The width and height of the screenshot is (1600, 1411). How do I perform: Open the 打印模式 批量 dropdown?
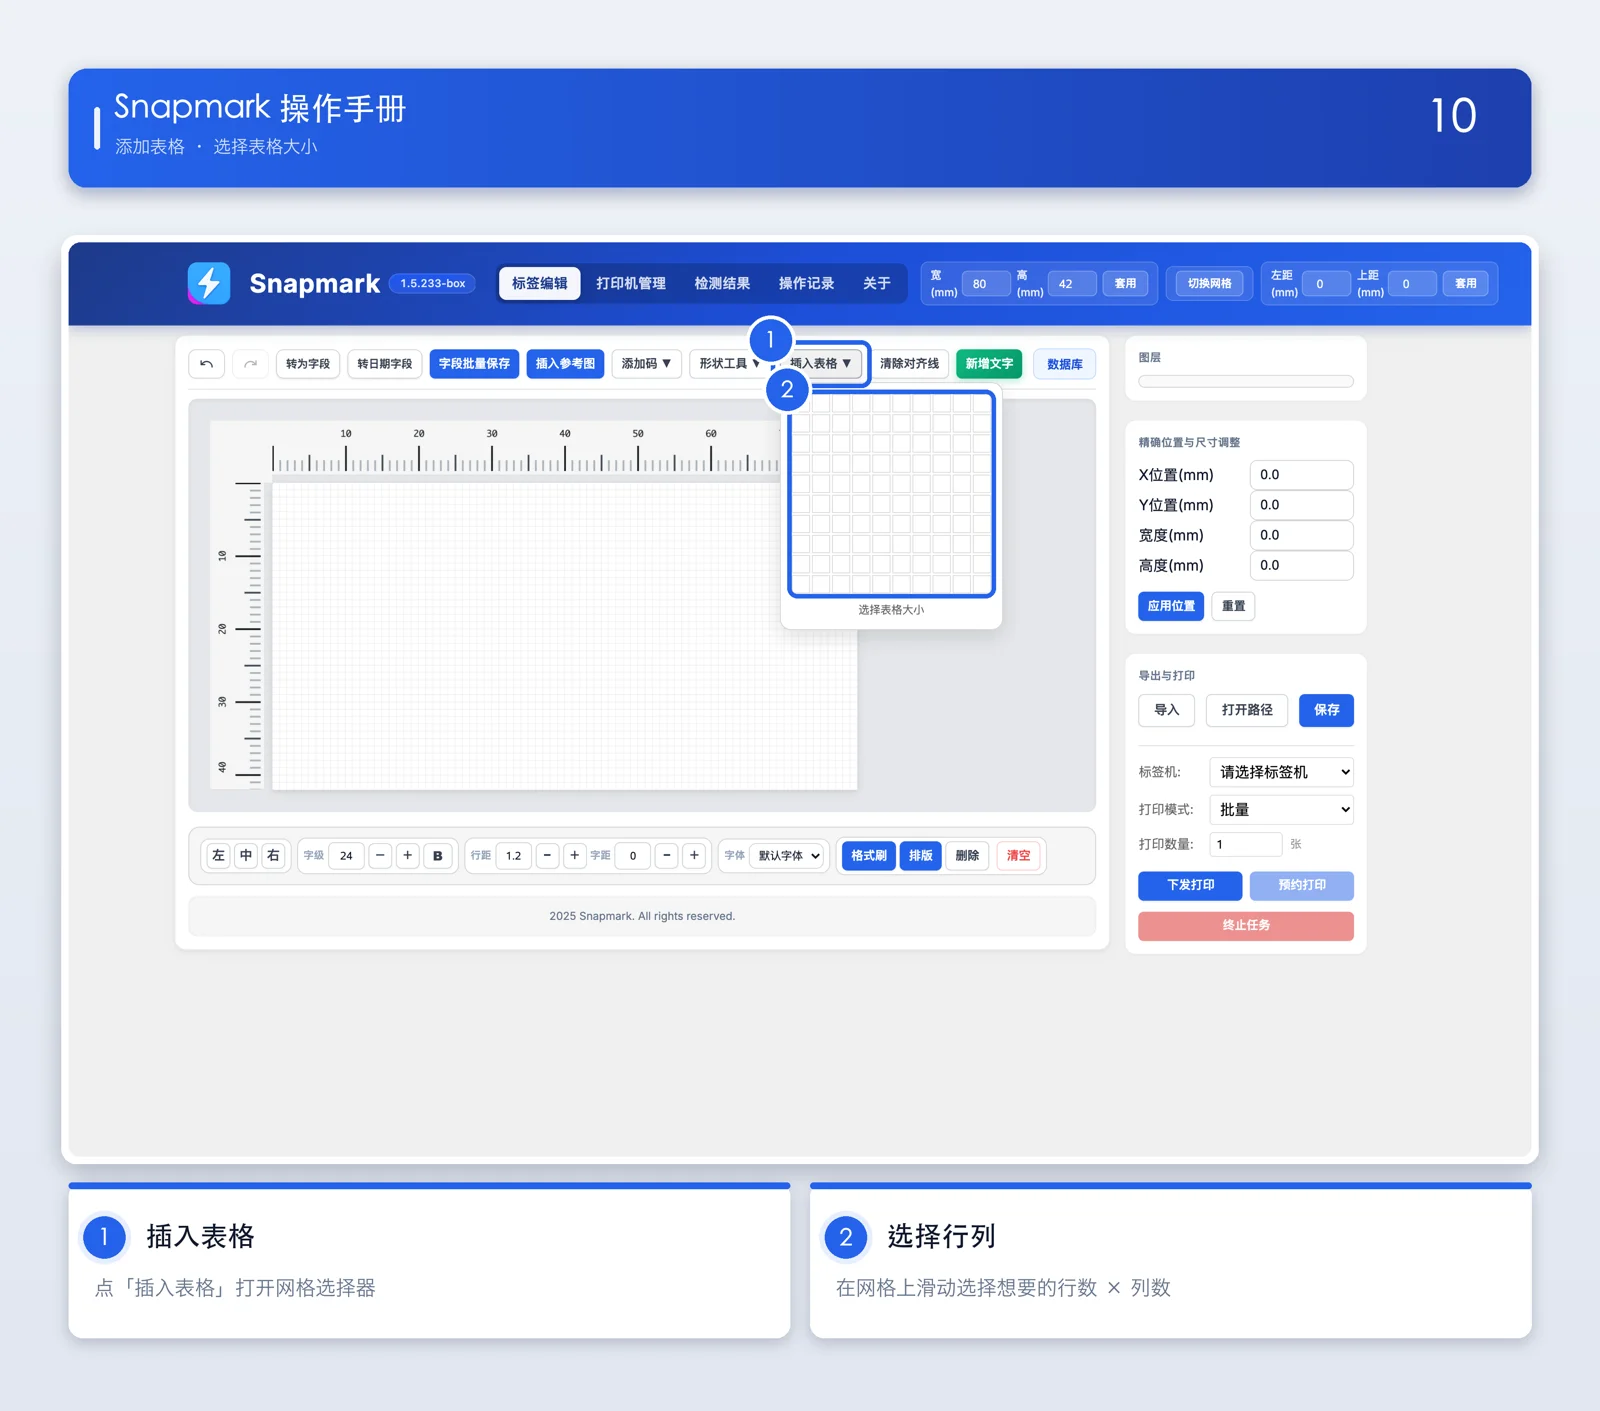1281,810
